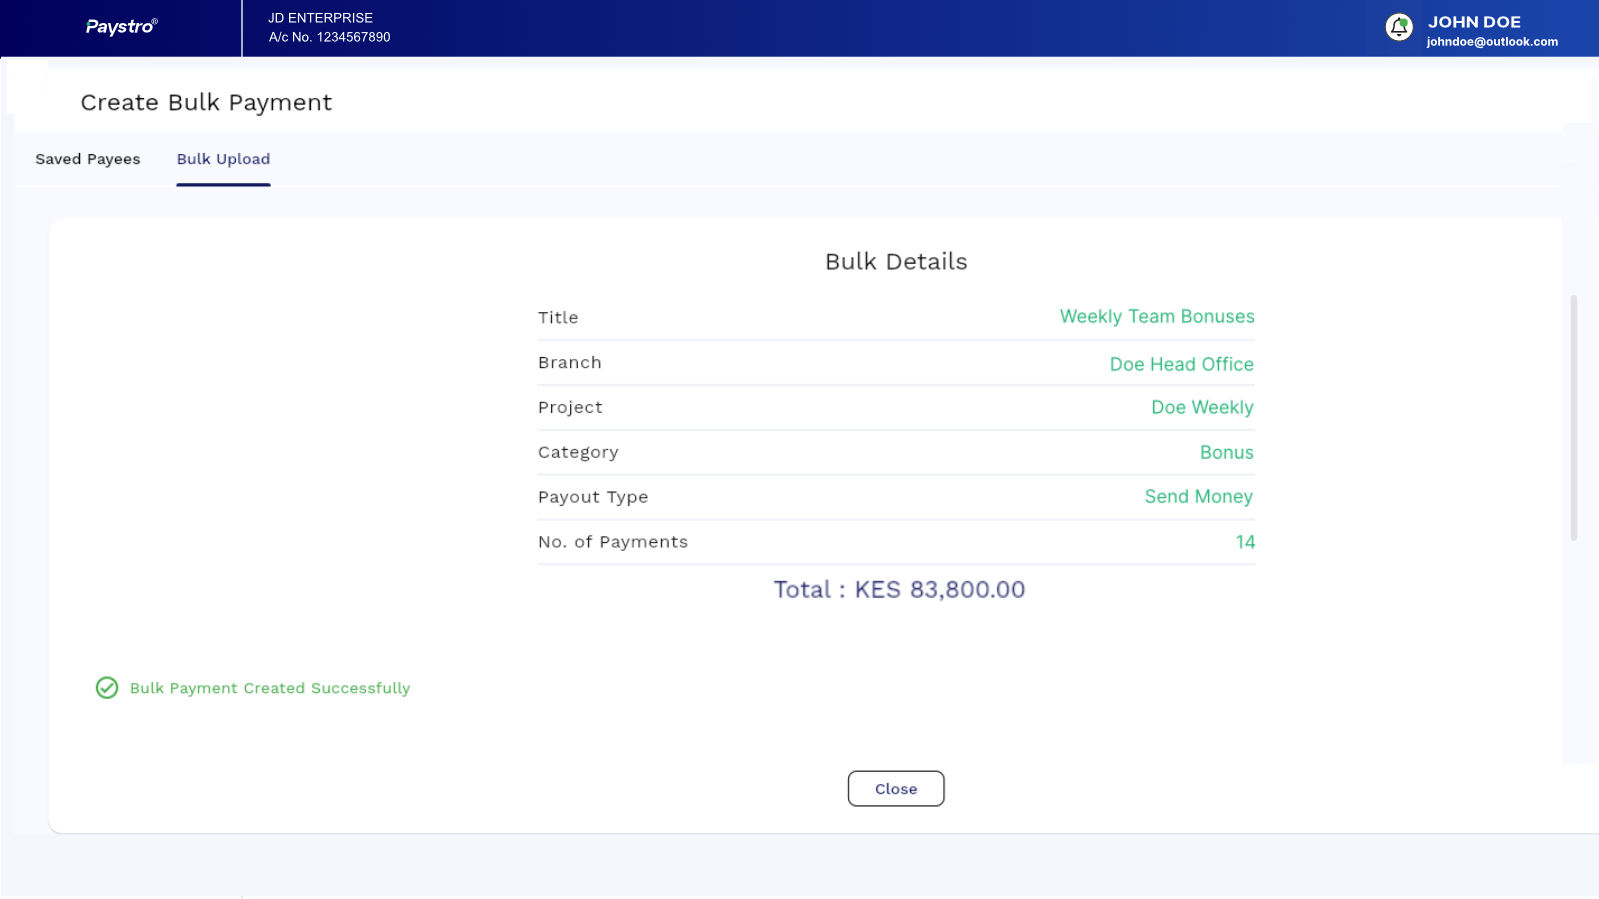Open the notifications bell icon
This screenshot has width=1599, height=899.
1398,28
